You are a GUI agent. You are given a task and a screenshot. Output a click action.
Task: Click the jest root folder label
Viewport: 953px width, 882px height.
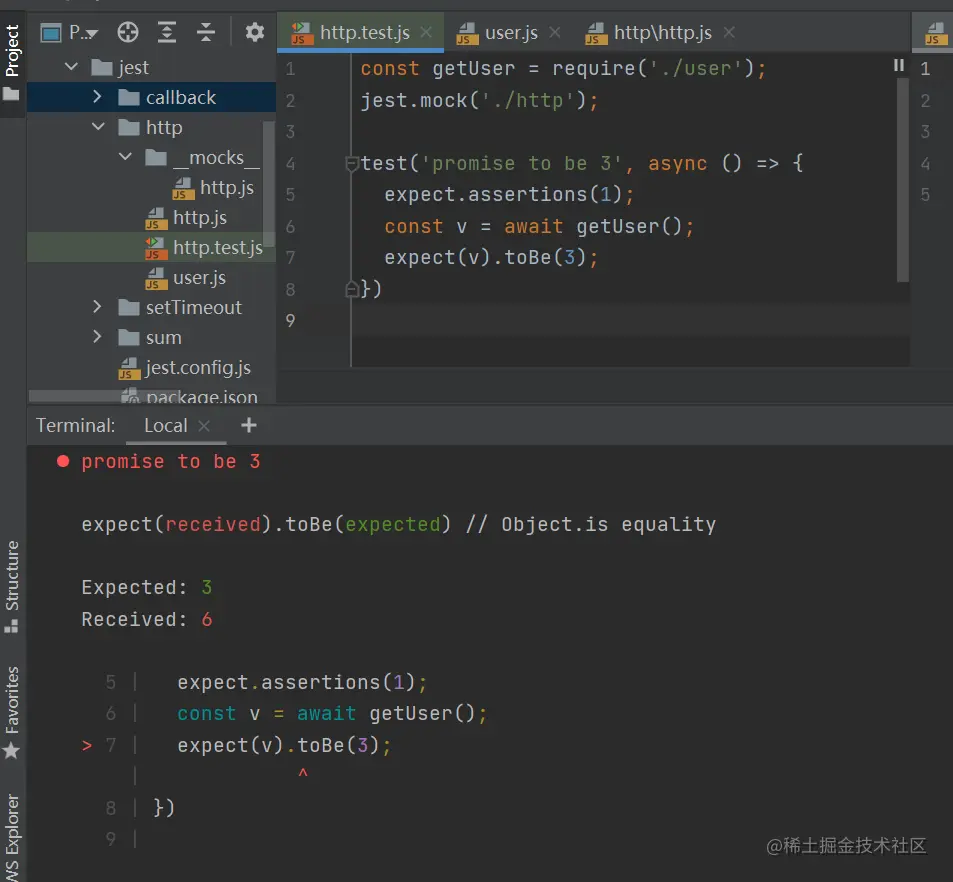[x=134, y=67]
